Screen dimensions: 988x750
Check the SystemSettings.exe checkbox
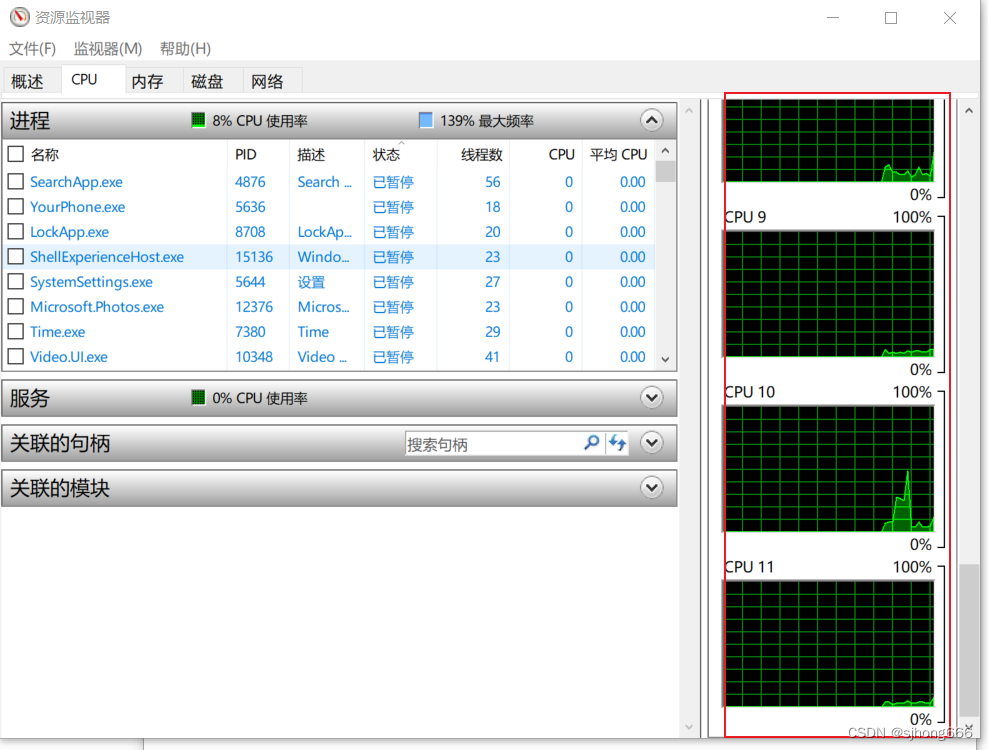point(16,282)
